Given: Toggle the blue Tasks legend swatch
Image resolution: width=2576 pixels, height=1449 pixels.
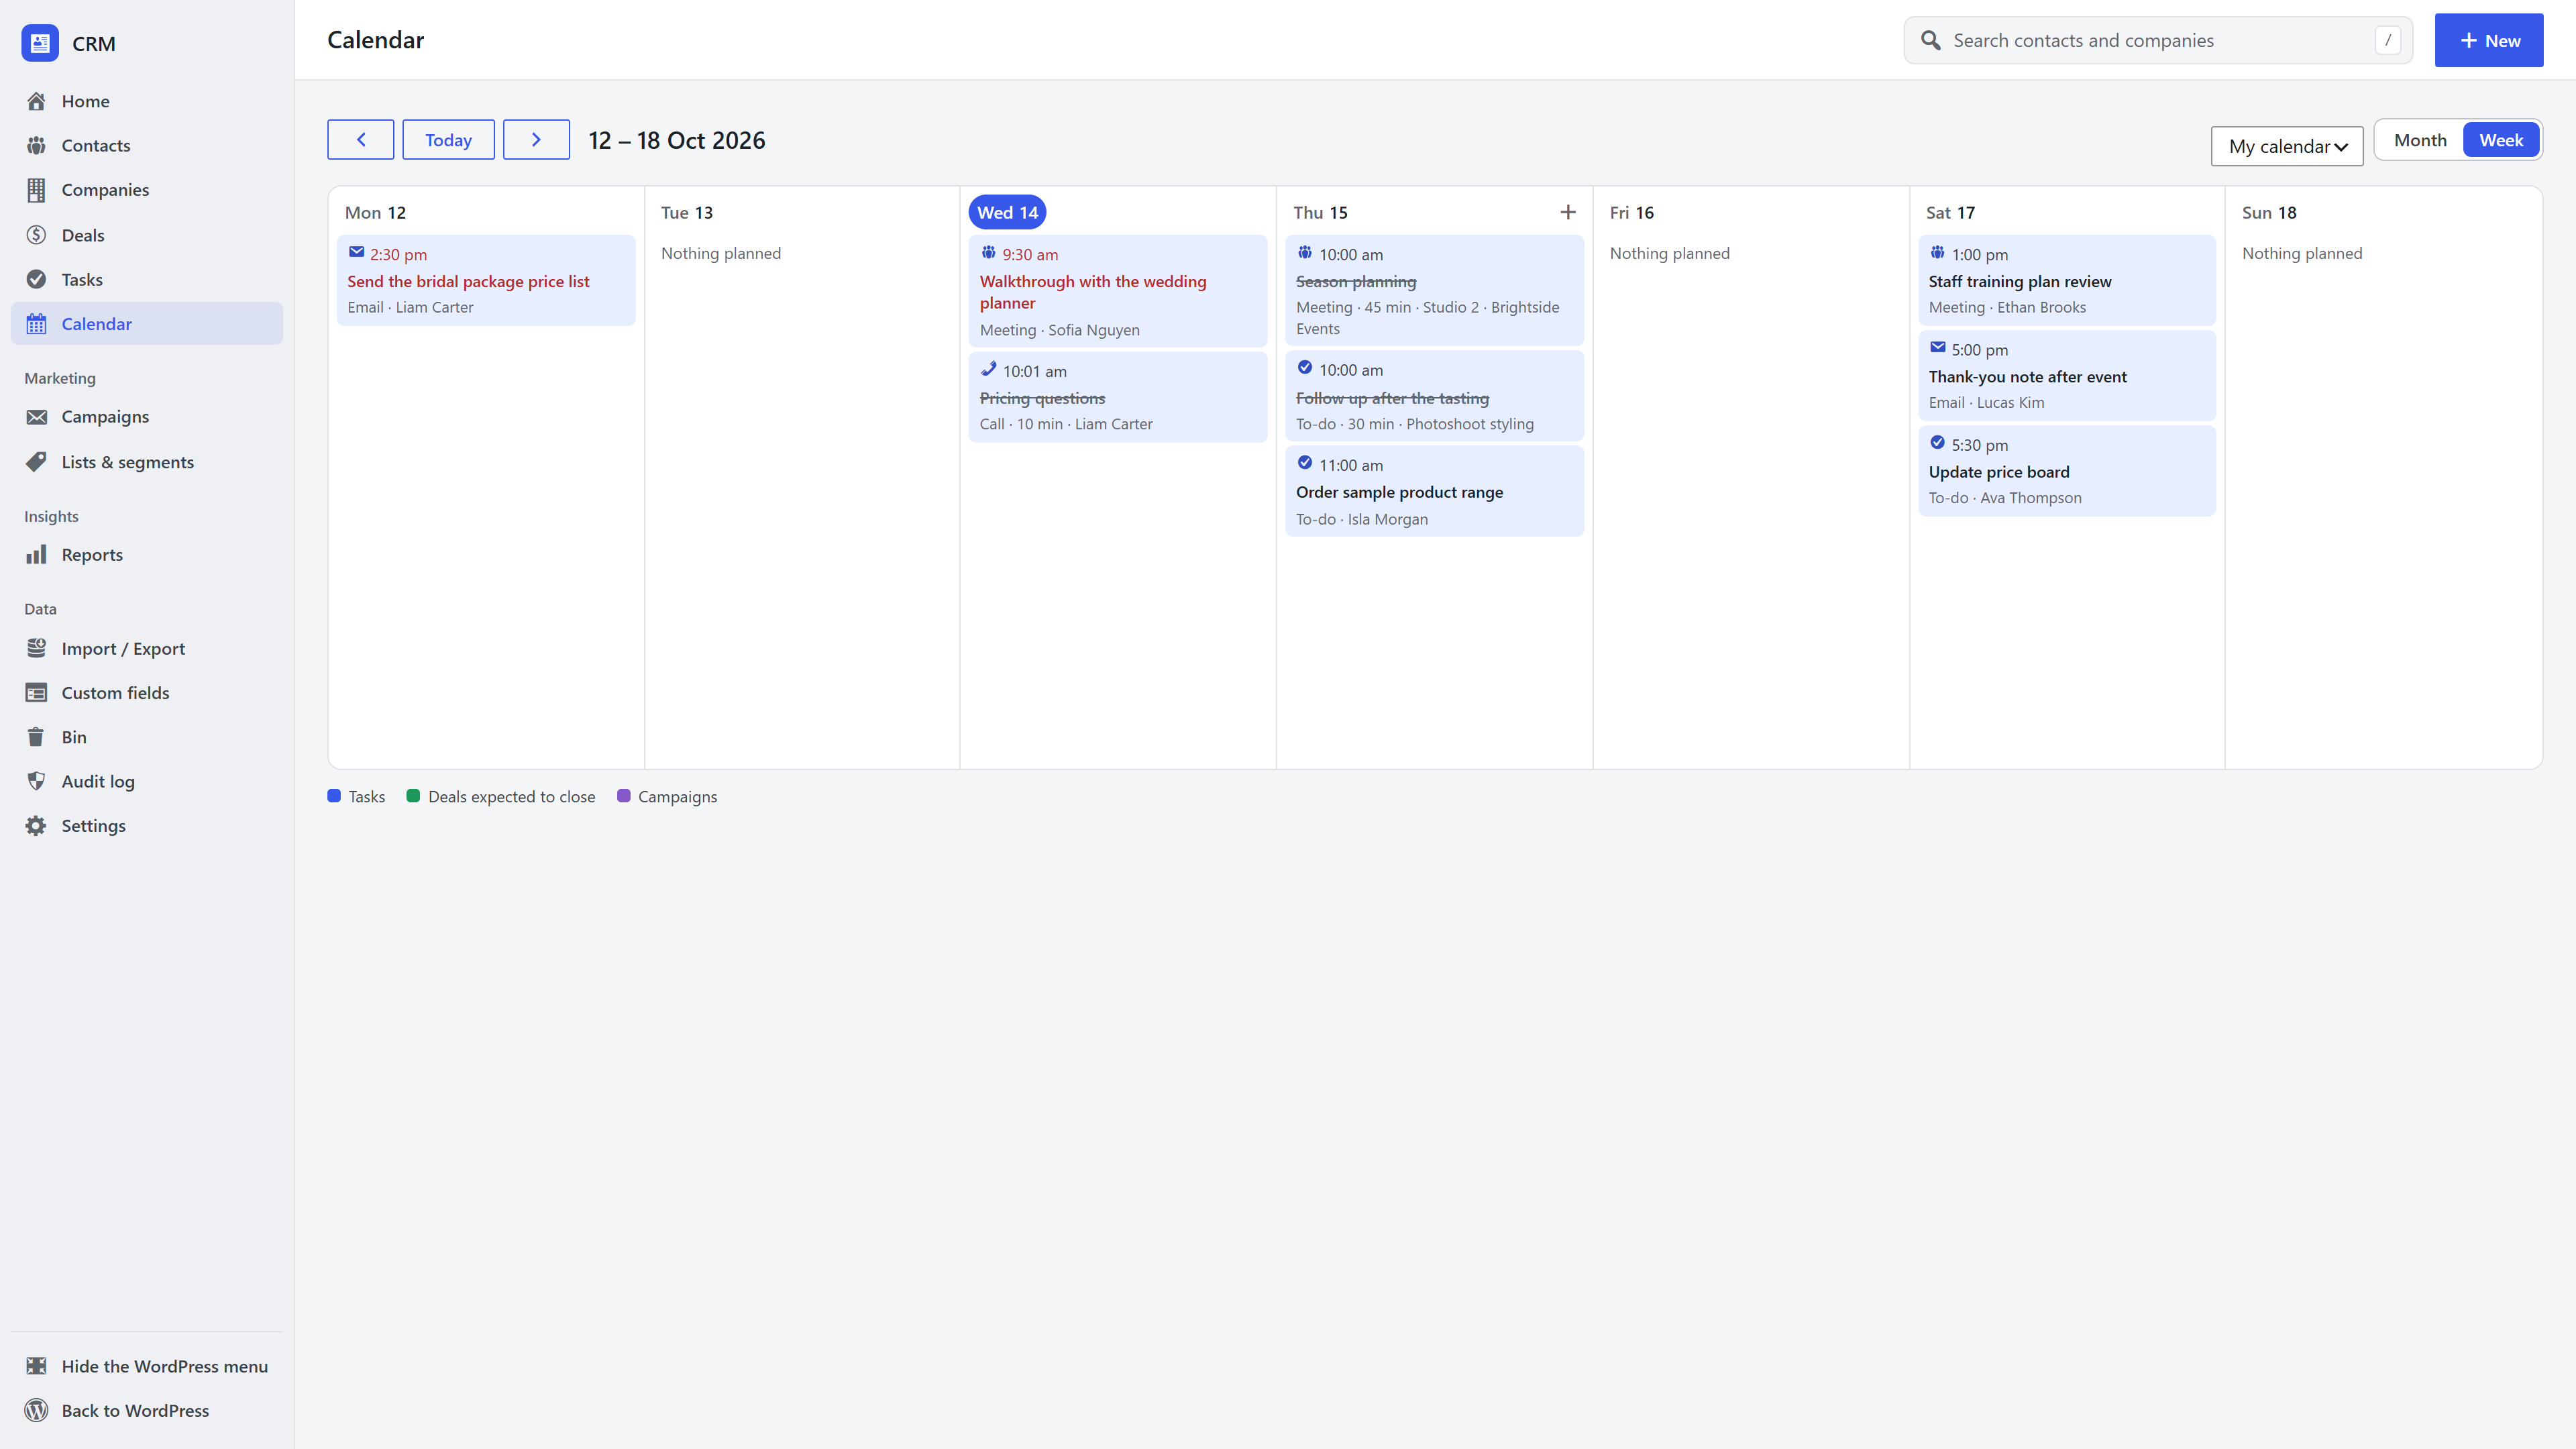Looking at the screenshot, I should [334, 796].
